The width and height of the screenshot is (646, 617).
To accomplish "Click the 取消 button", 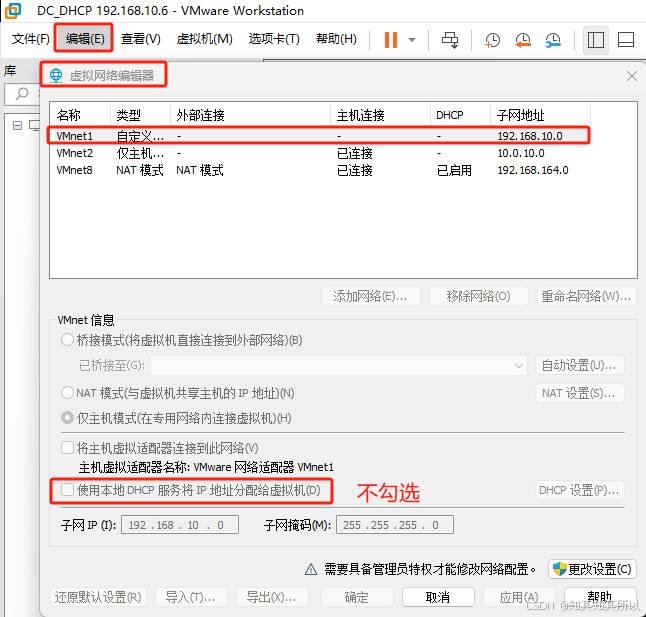I will tap(438, 597).
